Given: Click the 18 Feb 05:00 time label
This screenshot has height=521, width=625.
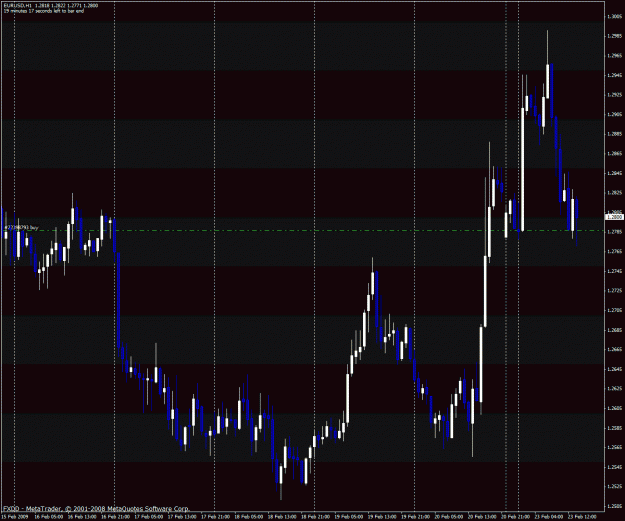Looking at the screenshot, I should pyautogui.click(x=249, y=517).
